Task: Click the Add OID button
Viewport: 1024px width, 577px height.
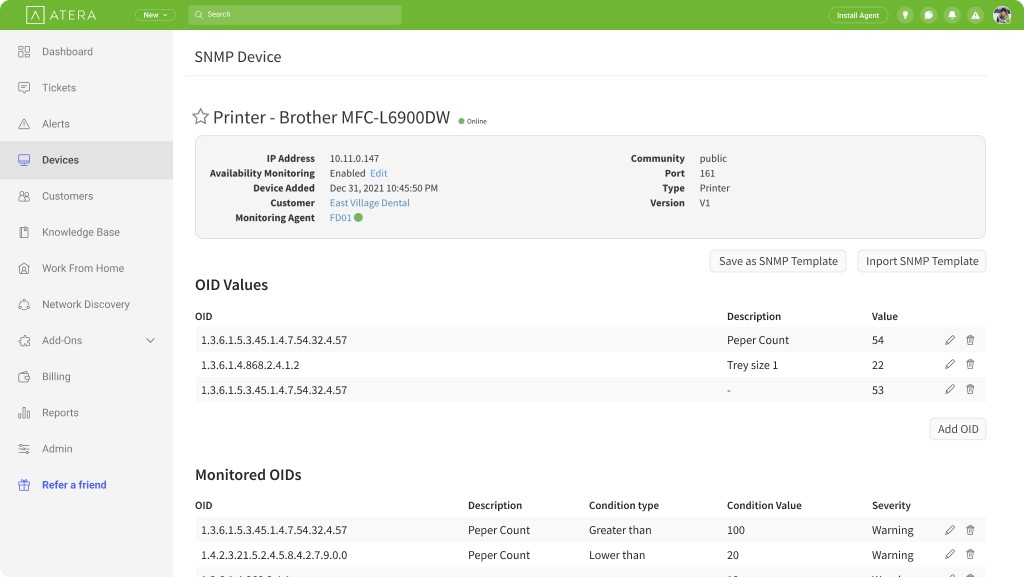Action: tap(957, 429)
